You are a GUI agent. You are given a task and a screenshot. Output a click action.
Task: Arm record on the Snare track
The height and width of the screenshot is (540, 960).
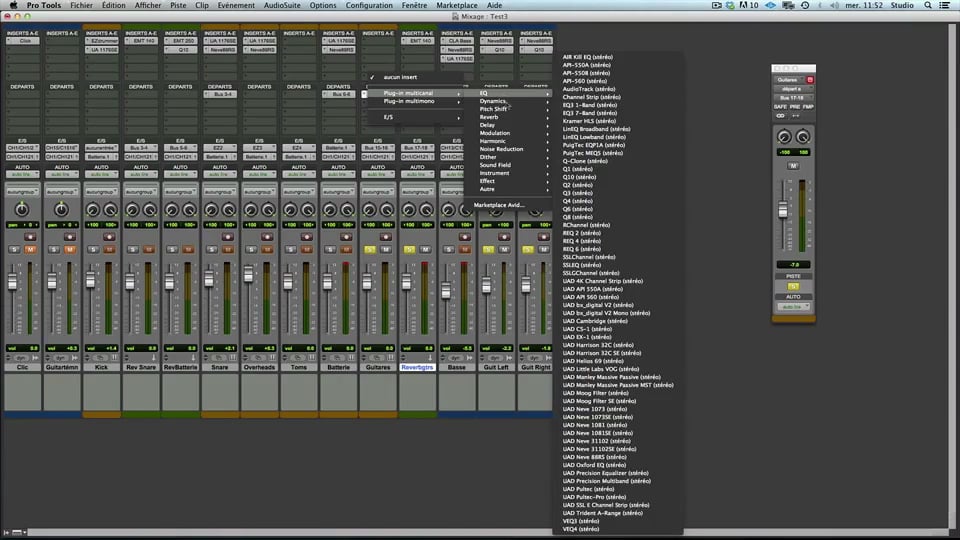[228, 237]
